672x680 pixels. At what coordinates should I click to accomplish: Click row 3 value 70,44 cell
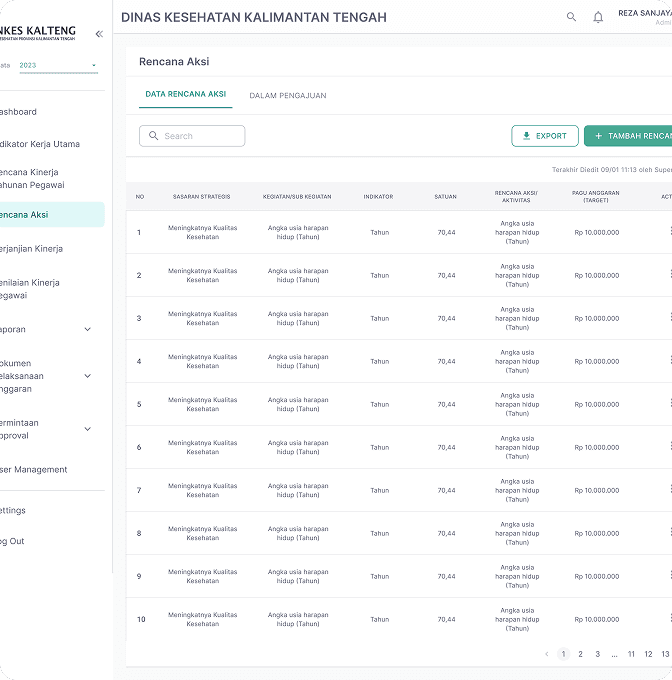[447, 319]
